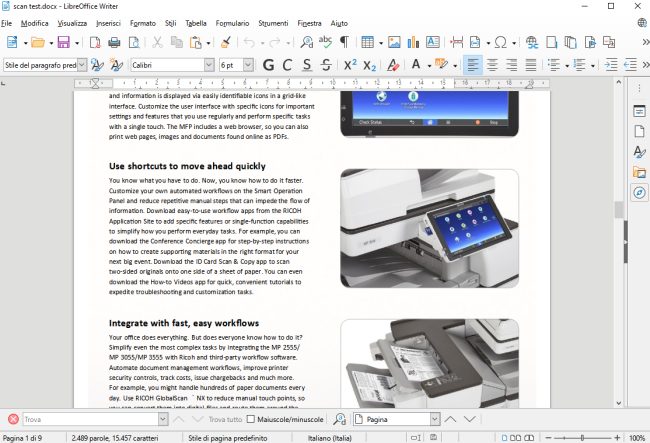
Task: Click the New document icon
Action: pos(12,42)
